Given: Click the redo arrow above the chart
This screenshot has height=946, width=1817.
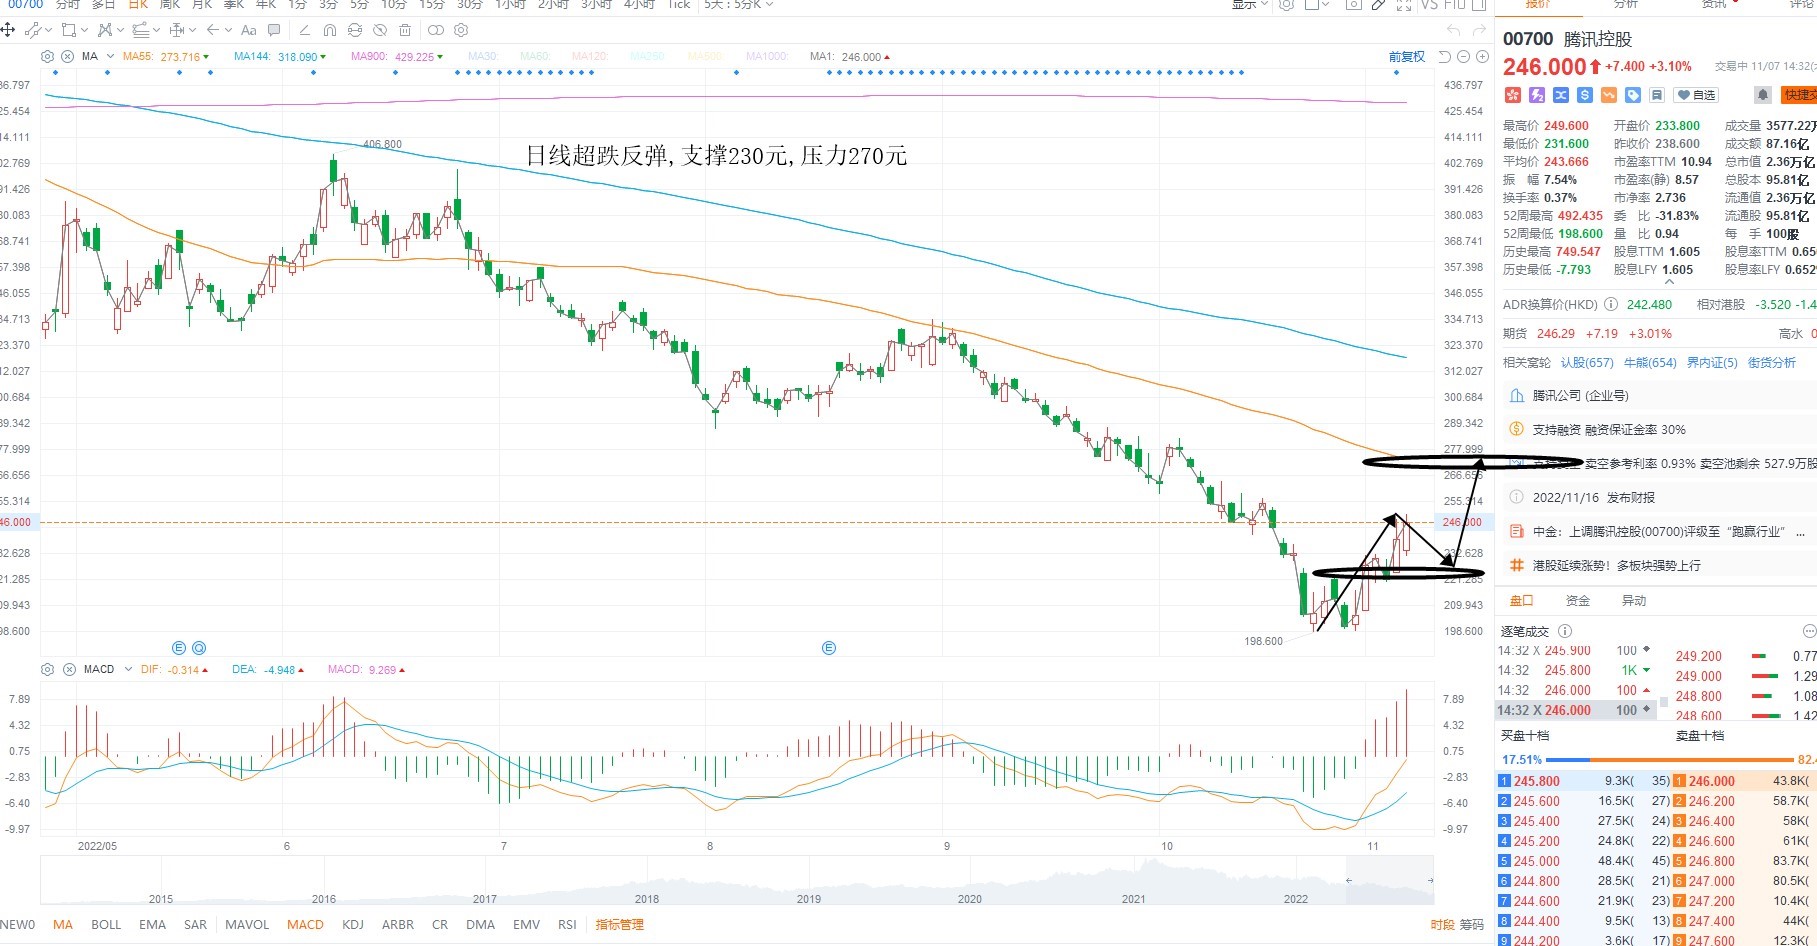Looking at the screenshot, I should click(x=1480, y=31).
